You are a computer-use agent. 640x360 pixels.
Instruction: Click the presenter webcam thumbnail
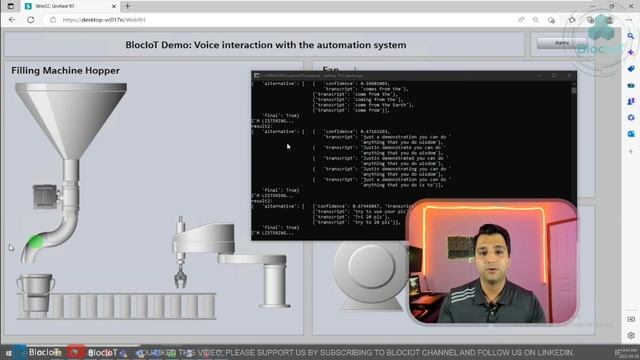(493, 261)
